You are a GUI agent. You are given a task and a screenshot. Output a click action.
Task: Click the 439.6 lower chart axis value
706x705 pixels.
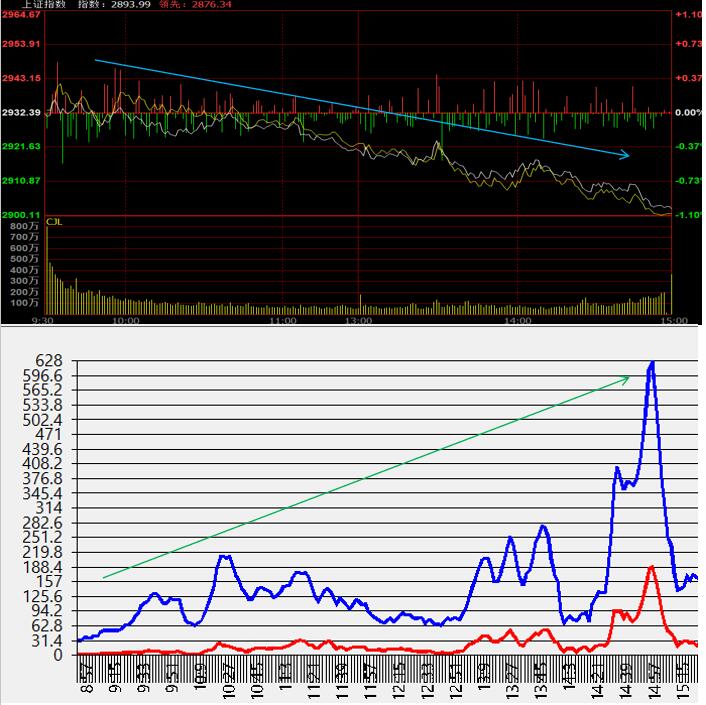(x=43, y=449)
